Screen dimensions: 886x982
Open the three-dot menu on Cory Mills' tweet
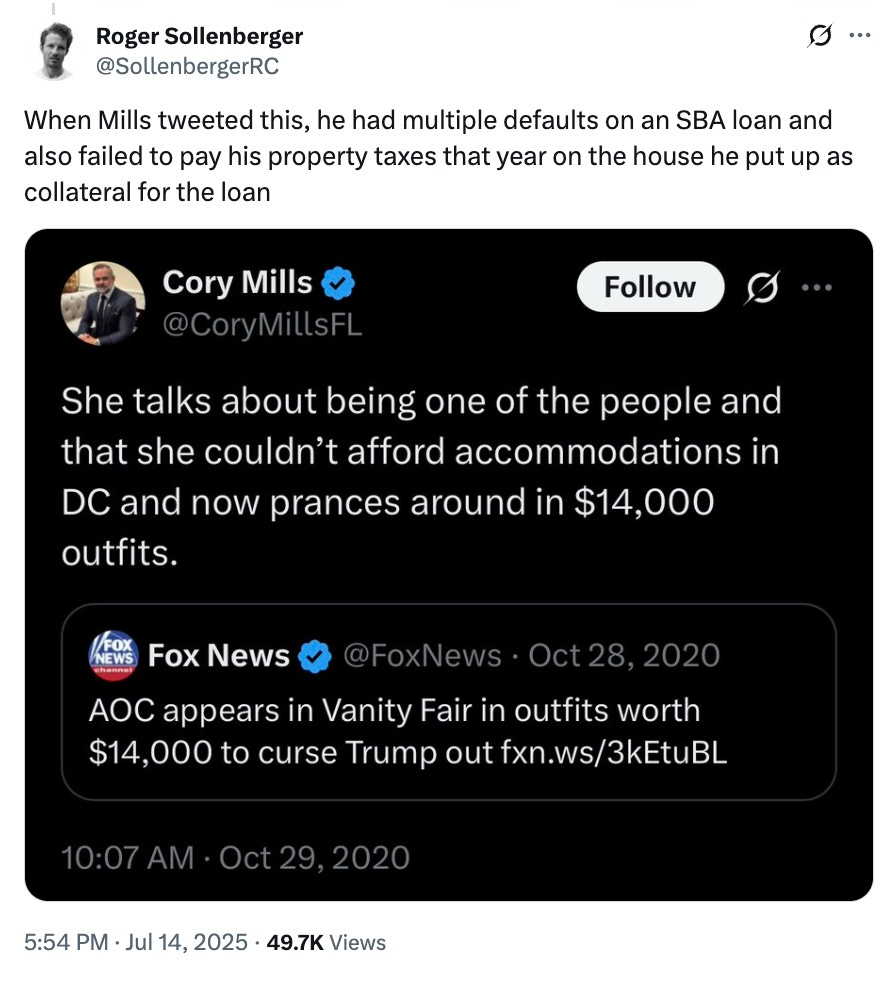(x=818, y=287)
